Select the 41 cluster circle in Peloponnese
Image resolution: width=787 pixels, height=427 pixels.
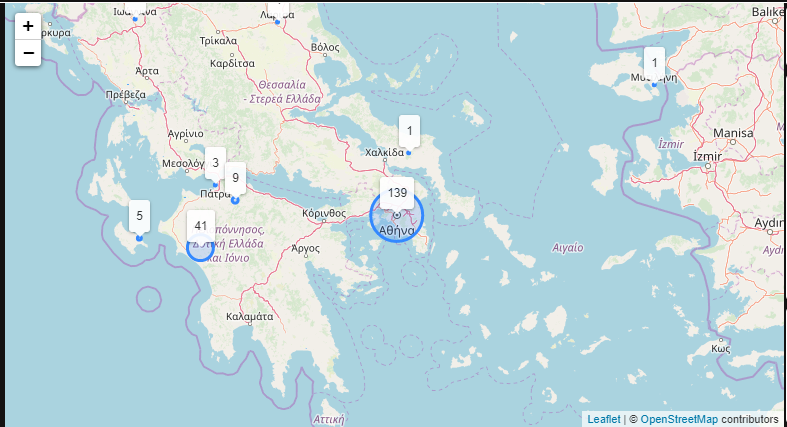pyautogui.click(x=201, y=247)
